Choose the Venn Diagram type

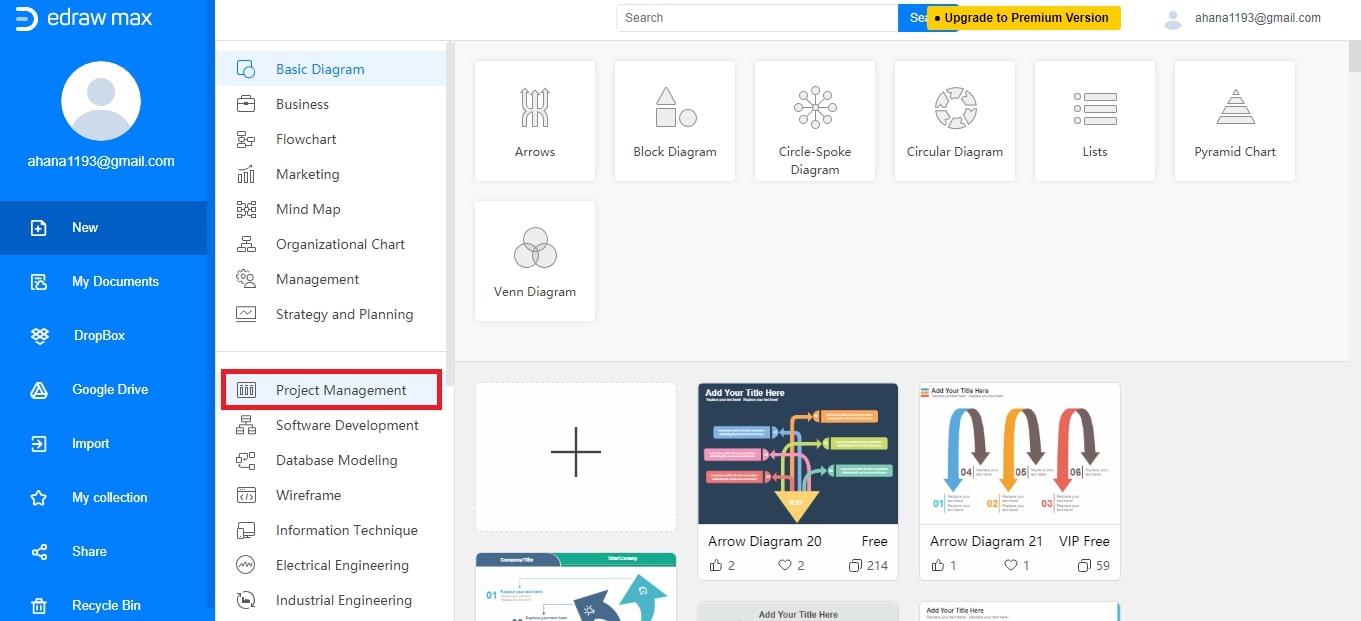535,261
